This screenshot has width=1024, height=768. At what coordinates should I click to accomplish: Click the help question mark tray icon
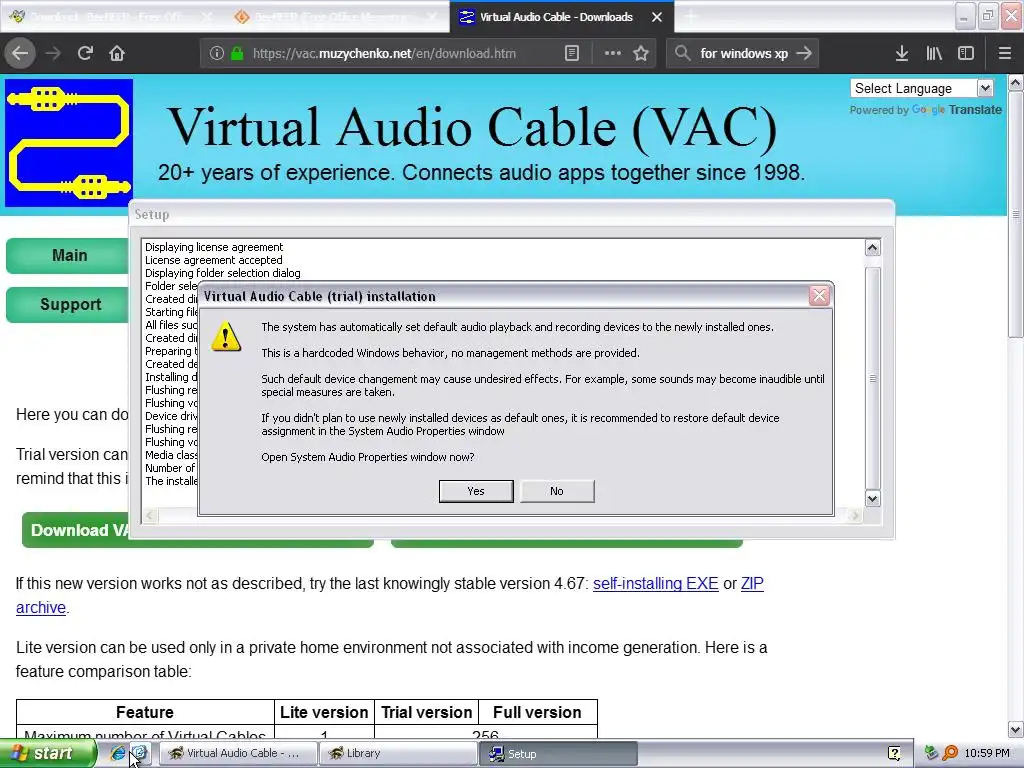(x=894, y=753)
